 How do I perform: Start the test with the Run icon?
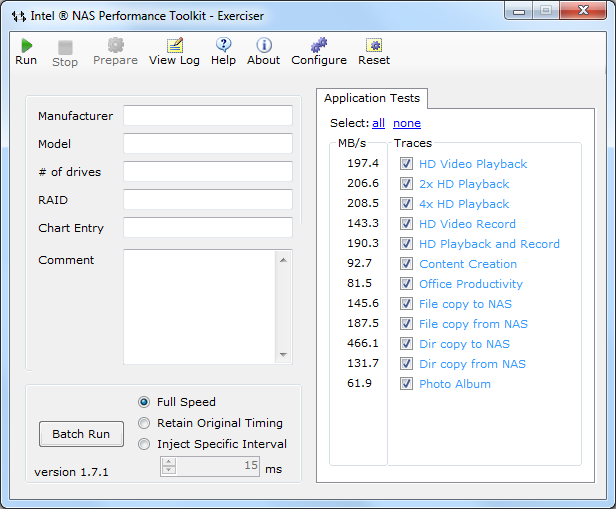(26, 46)
